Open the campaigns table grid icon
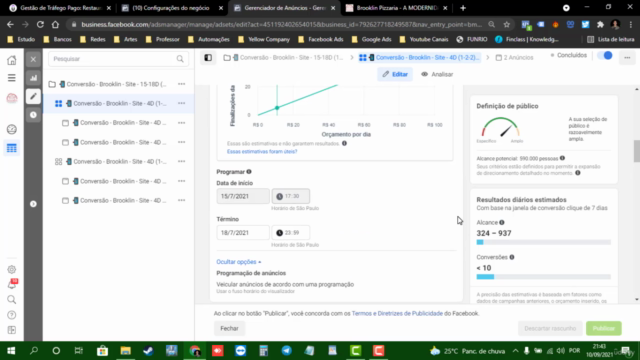Screen dimensions: 640x360 point(12,148)
